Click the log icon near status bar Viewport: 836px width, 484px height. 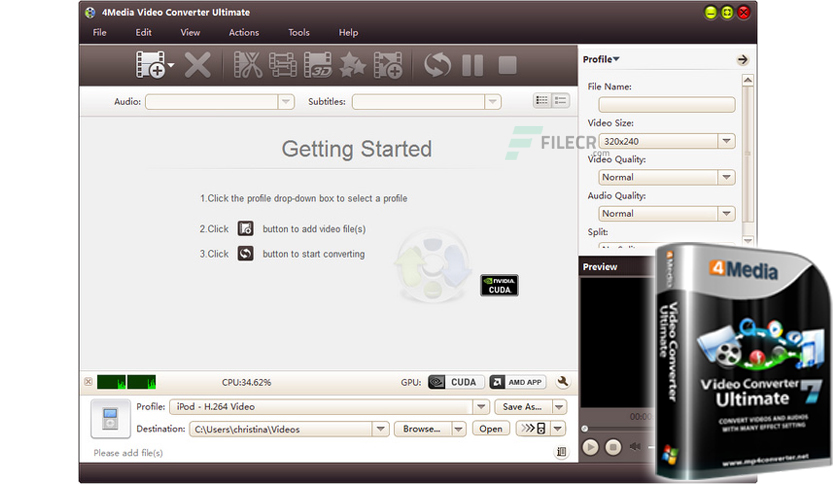[x=561, y=452]
